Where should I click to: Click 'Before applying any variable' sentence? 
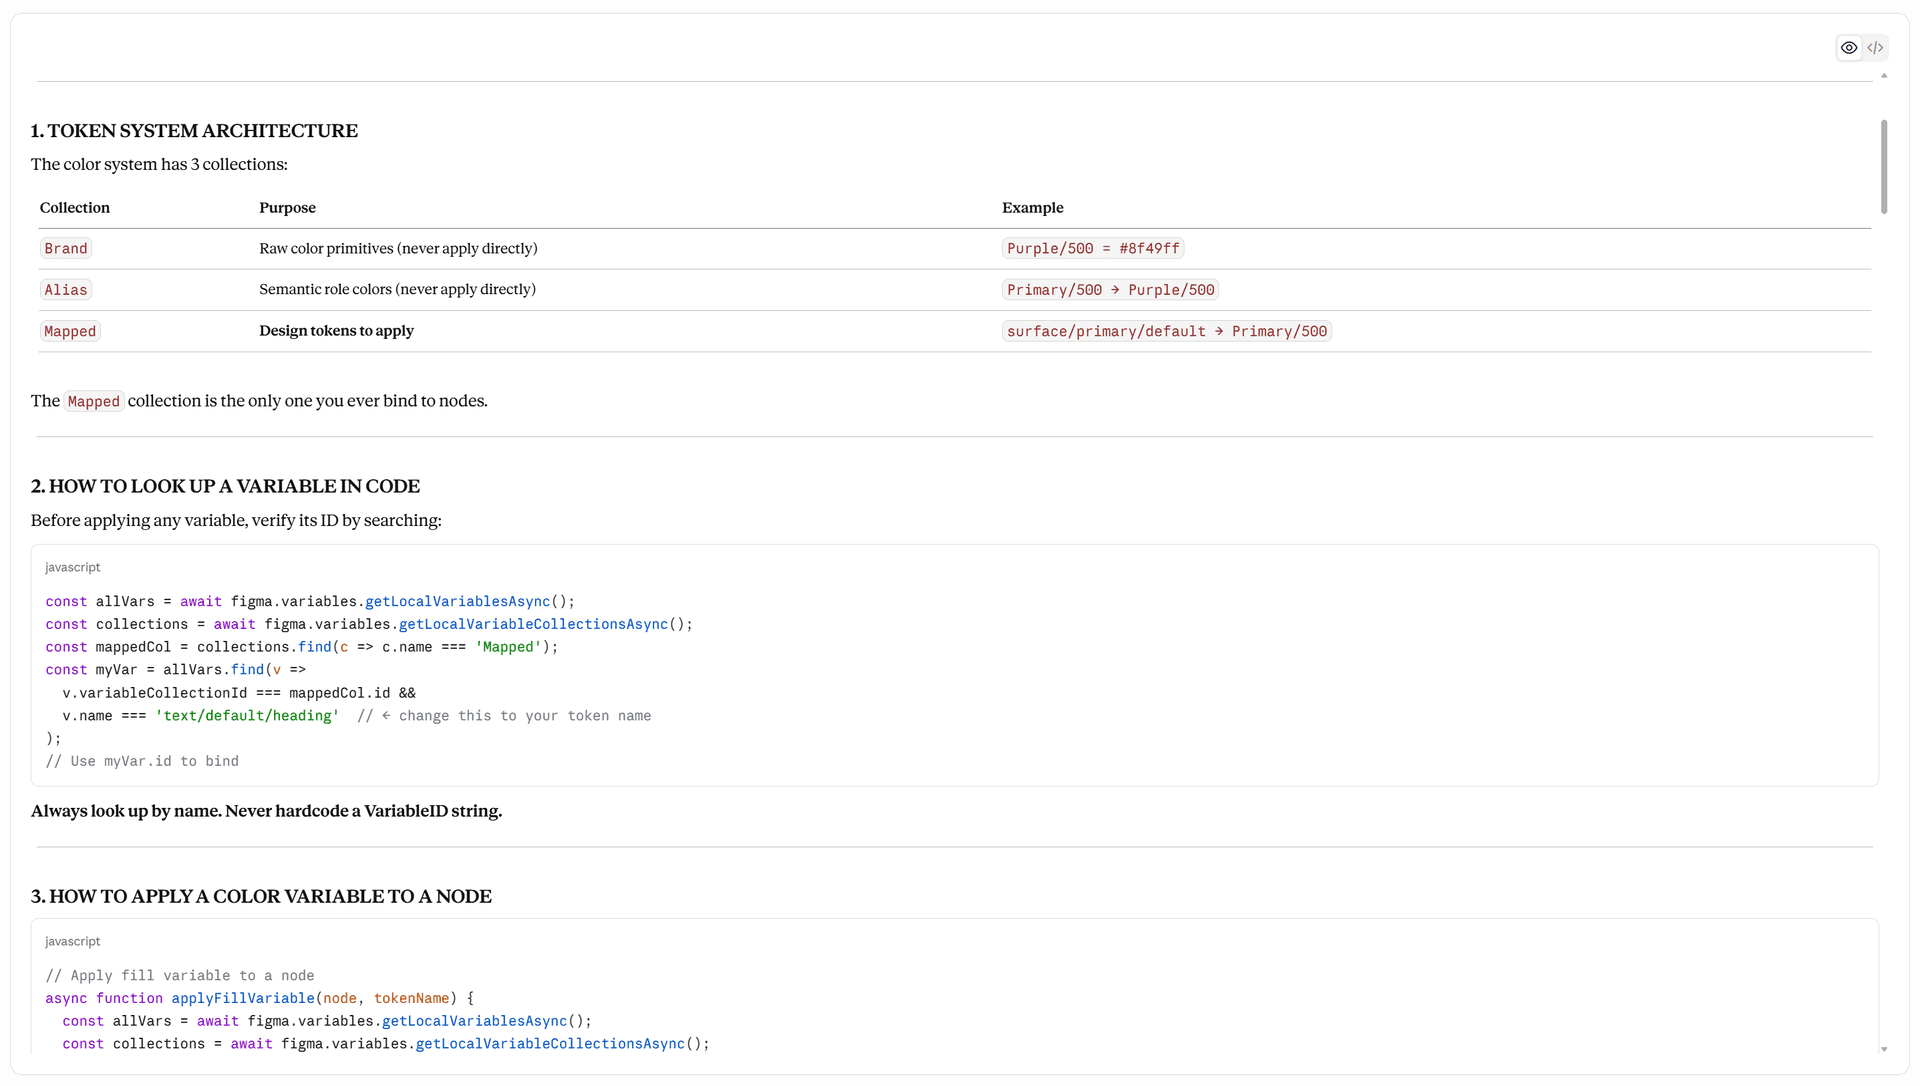(236, 521)
